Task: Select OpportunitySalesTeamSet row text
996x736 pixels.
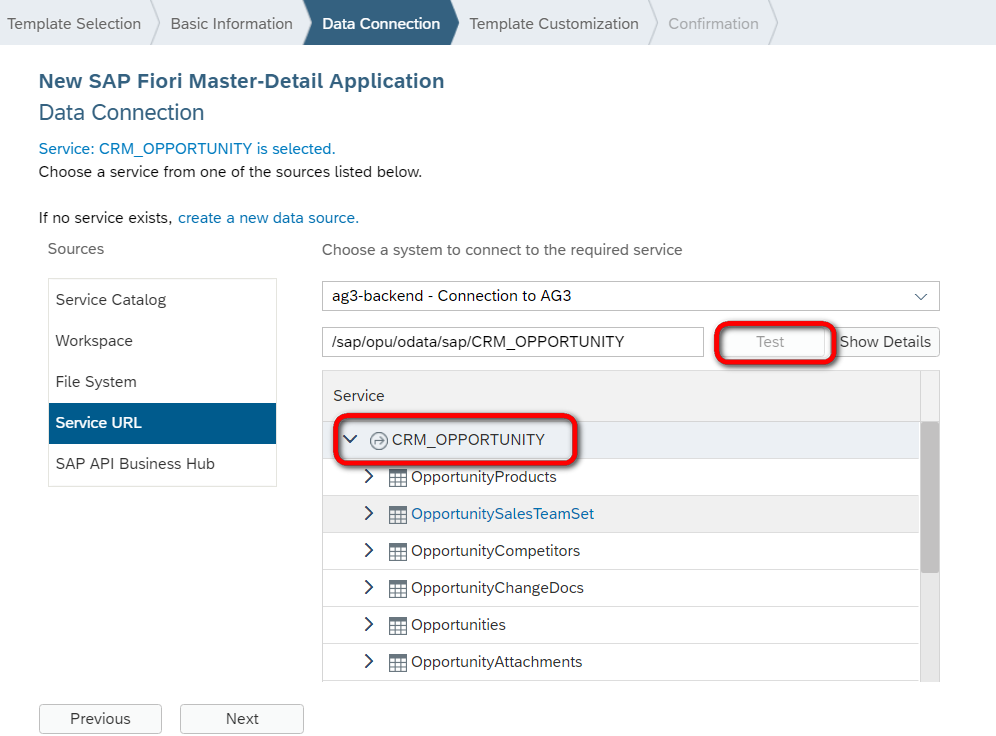Action: [502, 514]
